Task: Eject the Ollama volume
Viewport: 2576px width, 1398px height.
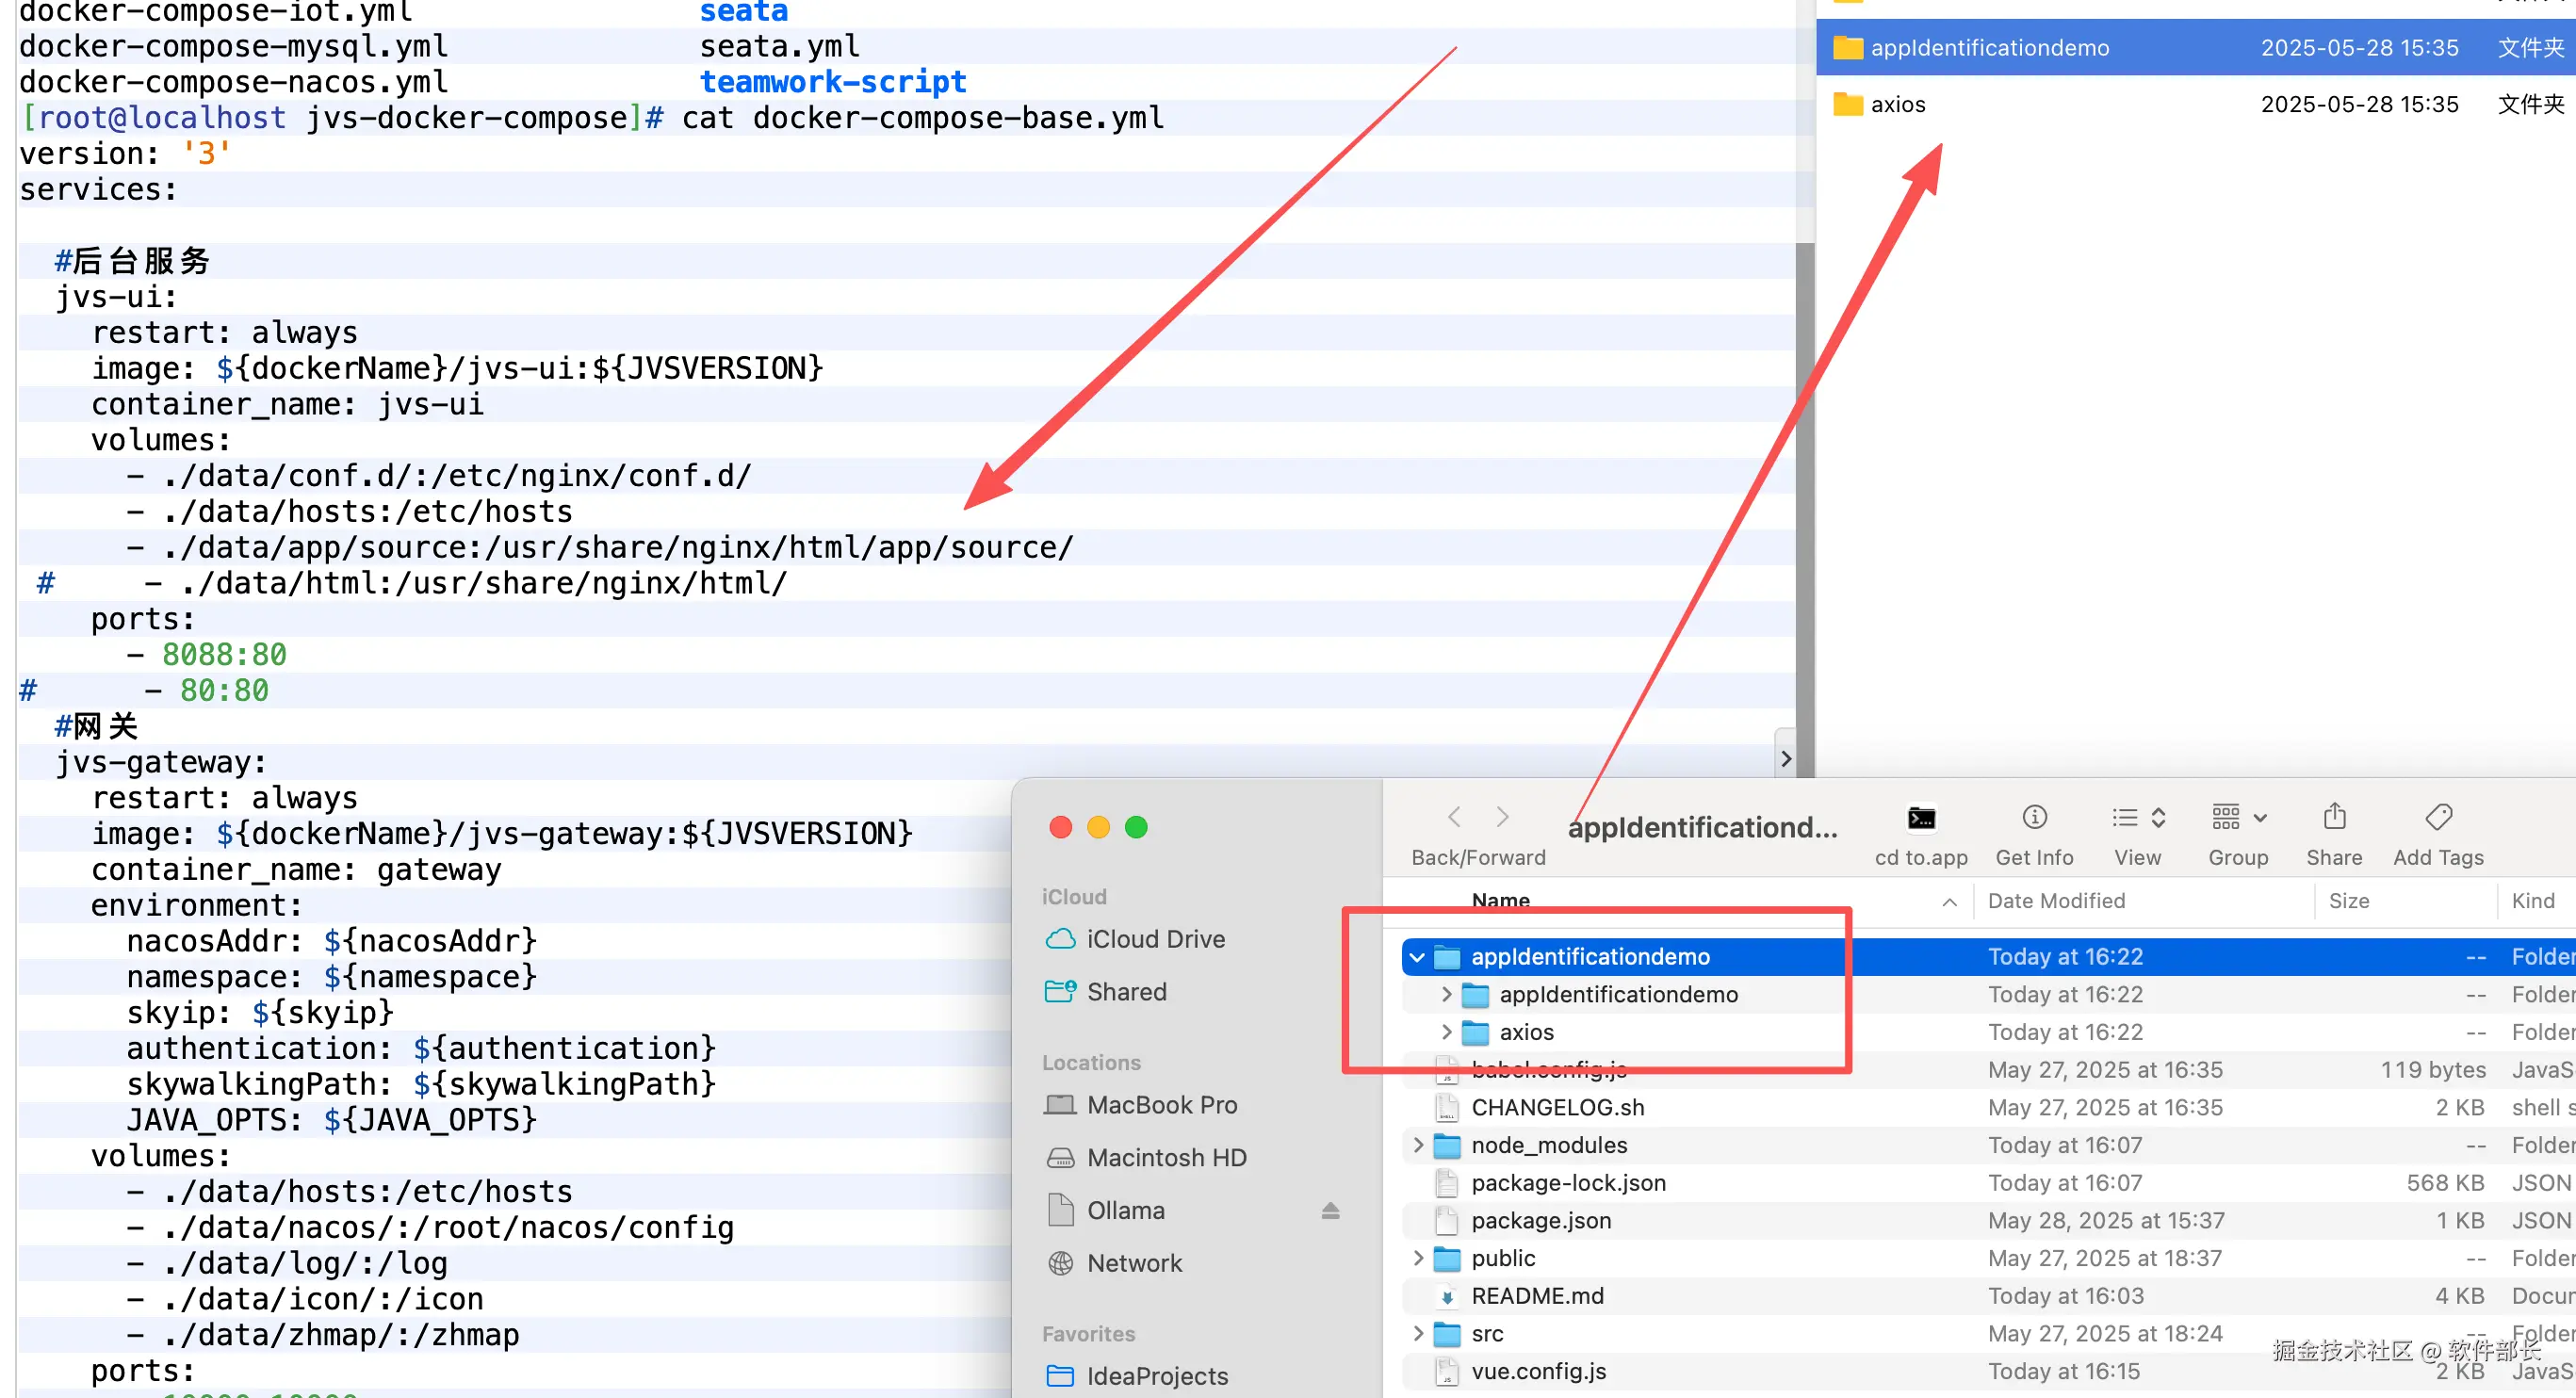Action: (x=1329, y=1211)
